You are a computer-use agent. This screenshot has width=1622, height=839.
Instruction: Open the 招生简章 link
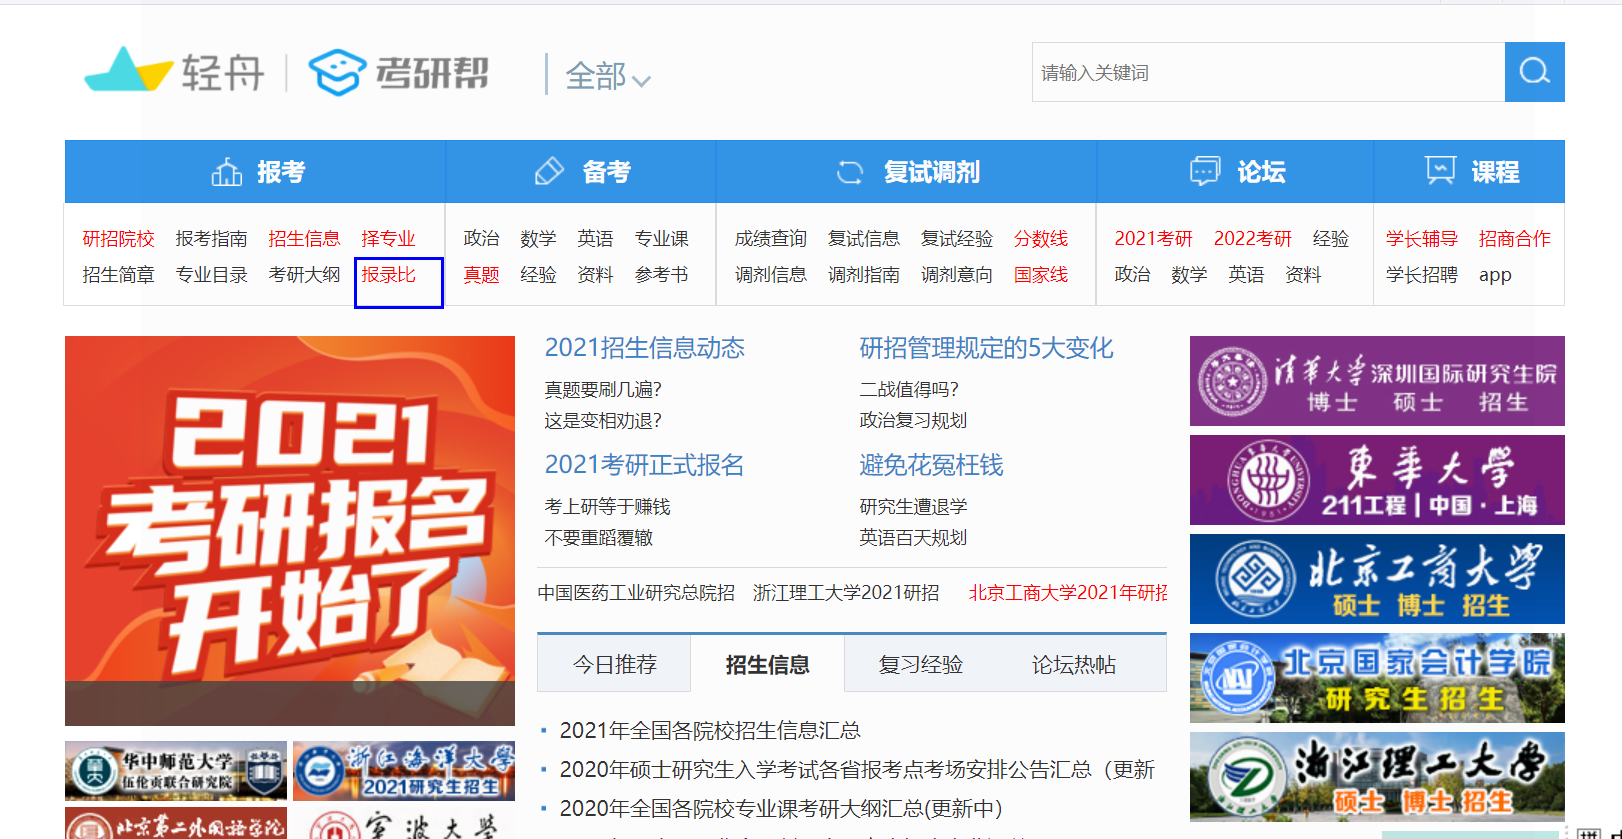click(x=118, y=275)
